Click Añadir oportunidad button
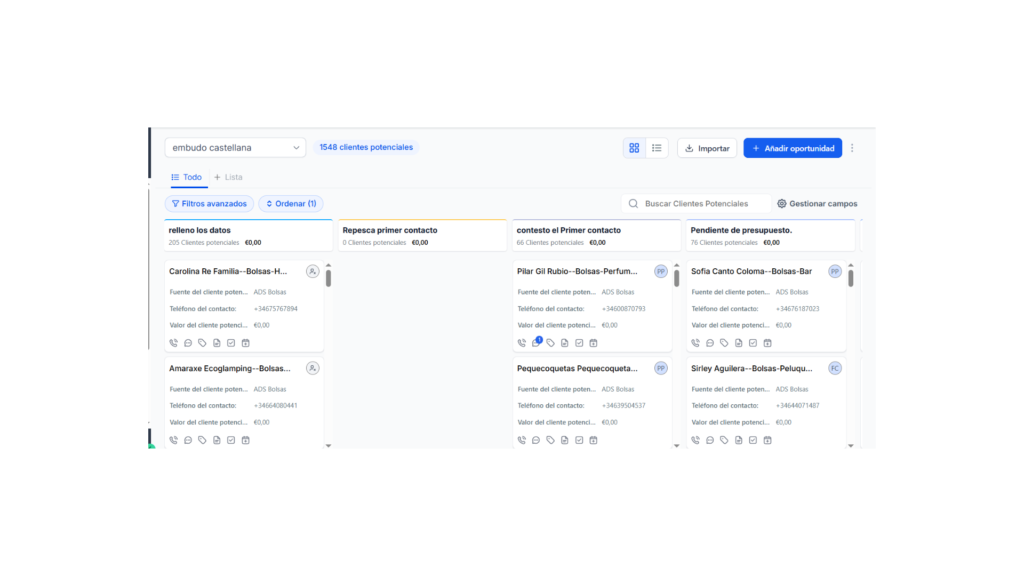The image size is (1024, 576). pyautogui.click(x=792, y=148)
